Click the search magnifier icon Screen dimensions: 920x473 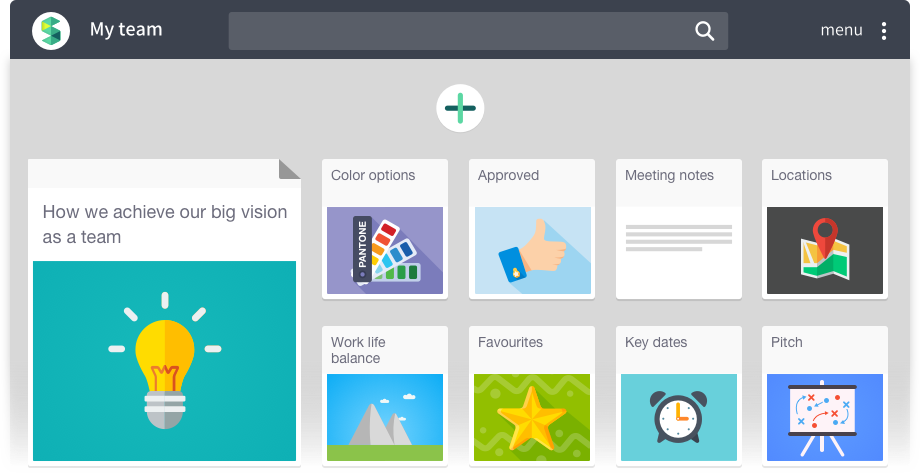click(x=704, y=31)
